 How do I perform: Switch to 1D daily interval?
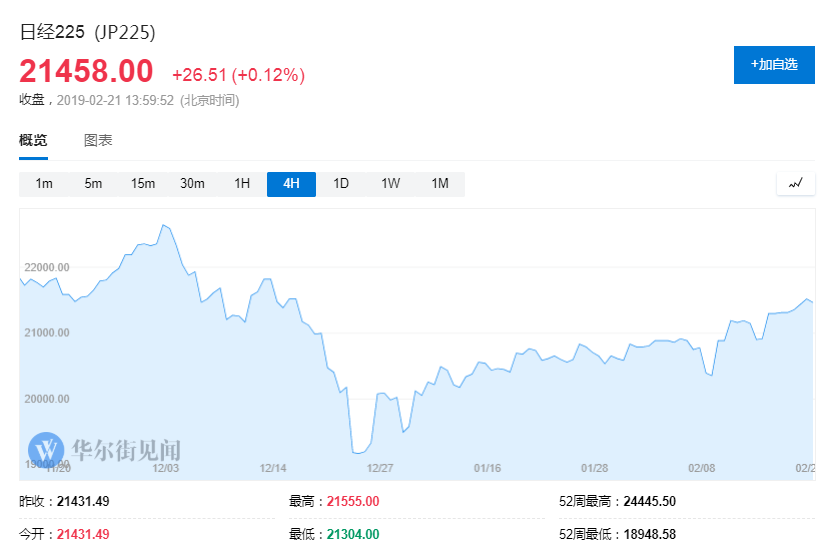pos(341,184)
